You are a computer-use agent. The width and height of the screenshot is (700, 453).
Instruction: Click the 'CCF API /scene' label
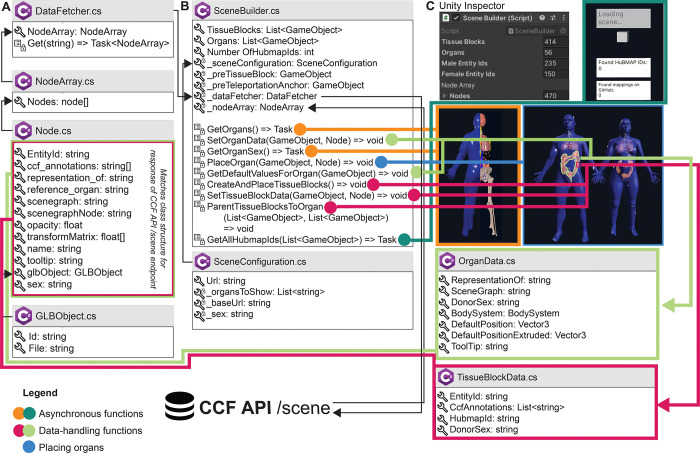point(265,407)
